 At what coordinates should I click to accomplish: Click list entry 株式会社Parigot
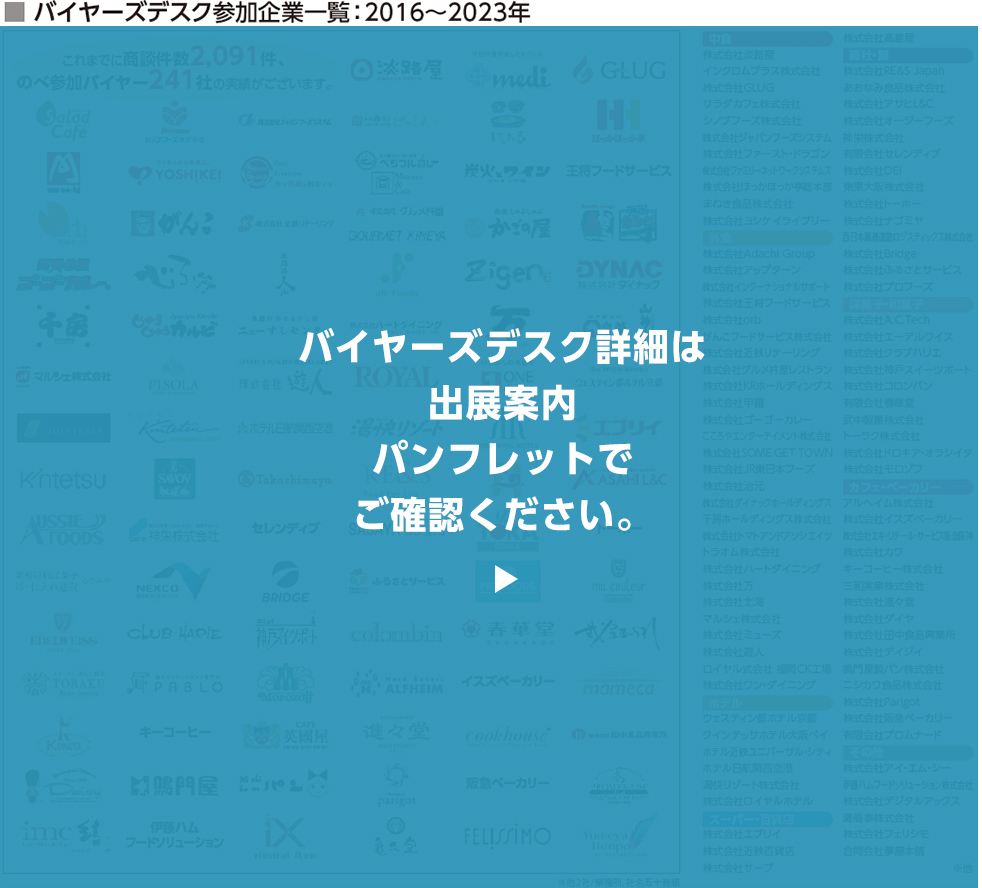(x=881, y=702)
